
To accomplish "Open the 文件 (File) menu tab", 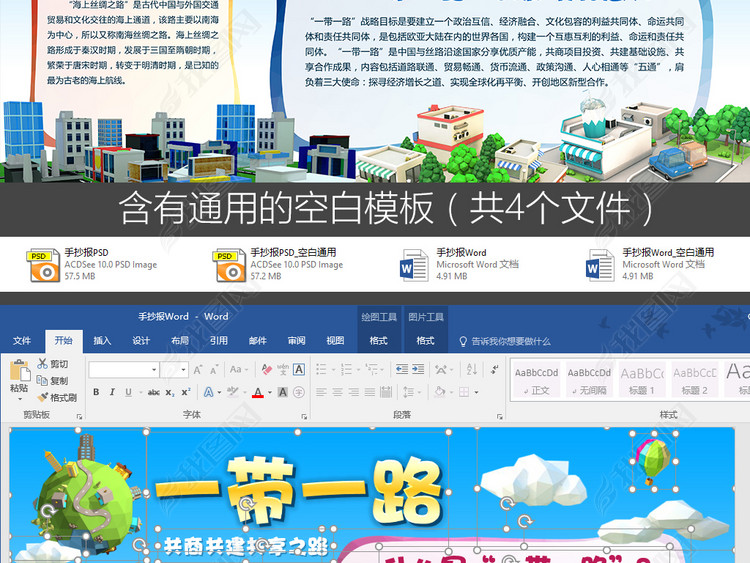I will pos(21,341).
